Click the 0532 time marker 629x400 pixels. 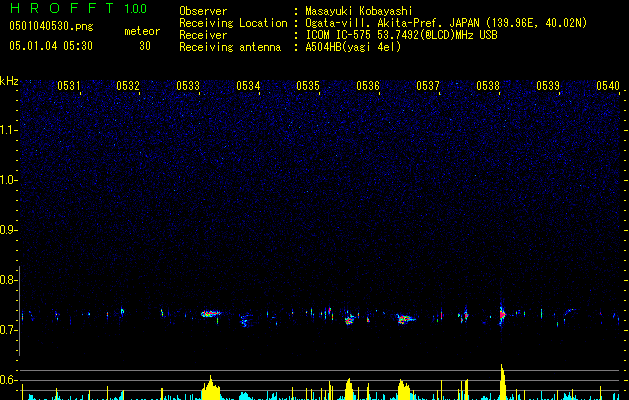click(128, 86)
